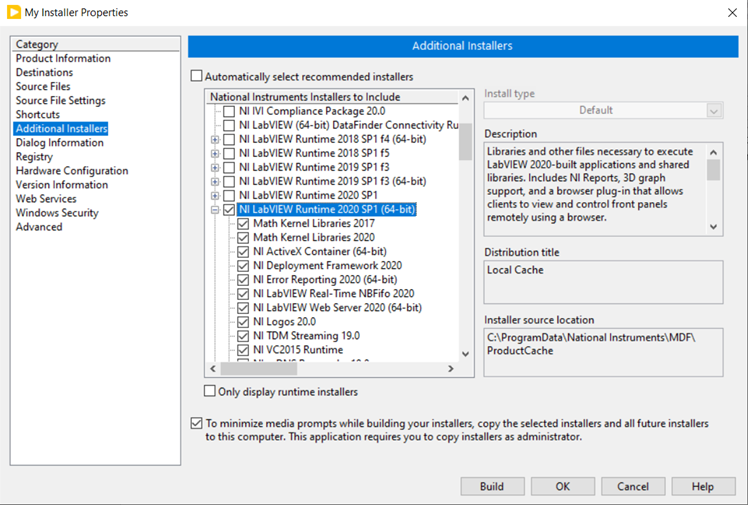Click the Distribution title field
The image size is (748, 505).
click(603, 282)
